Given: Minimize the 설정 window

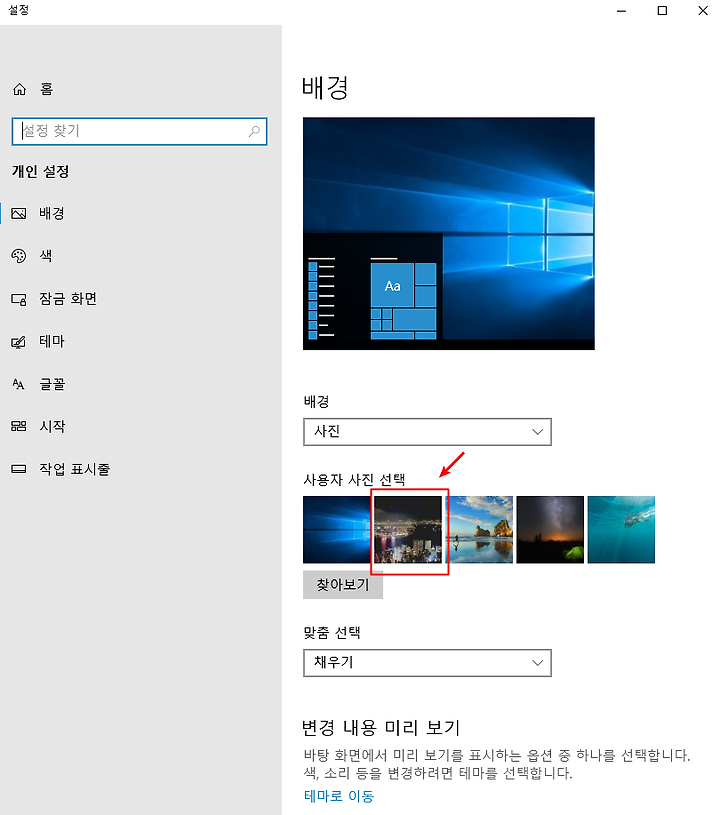Looking at the screenshot, I should pyautogui.click(x=621, y=10).
